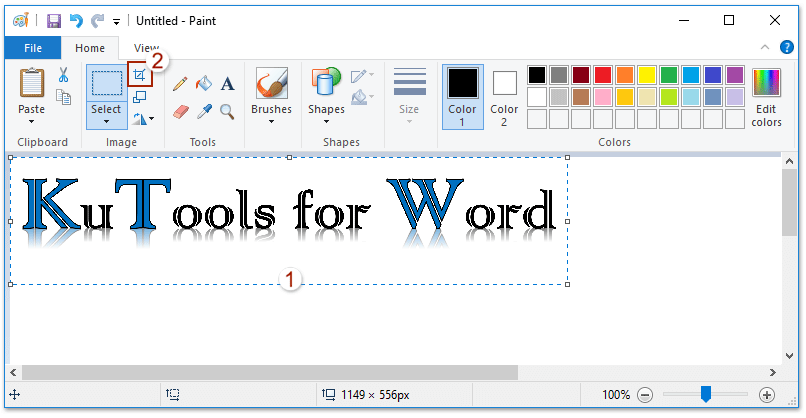806x418 pixels.
Task: Open the shape Fill dropdown
Action: click(362, 97)
